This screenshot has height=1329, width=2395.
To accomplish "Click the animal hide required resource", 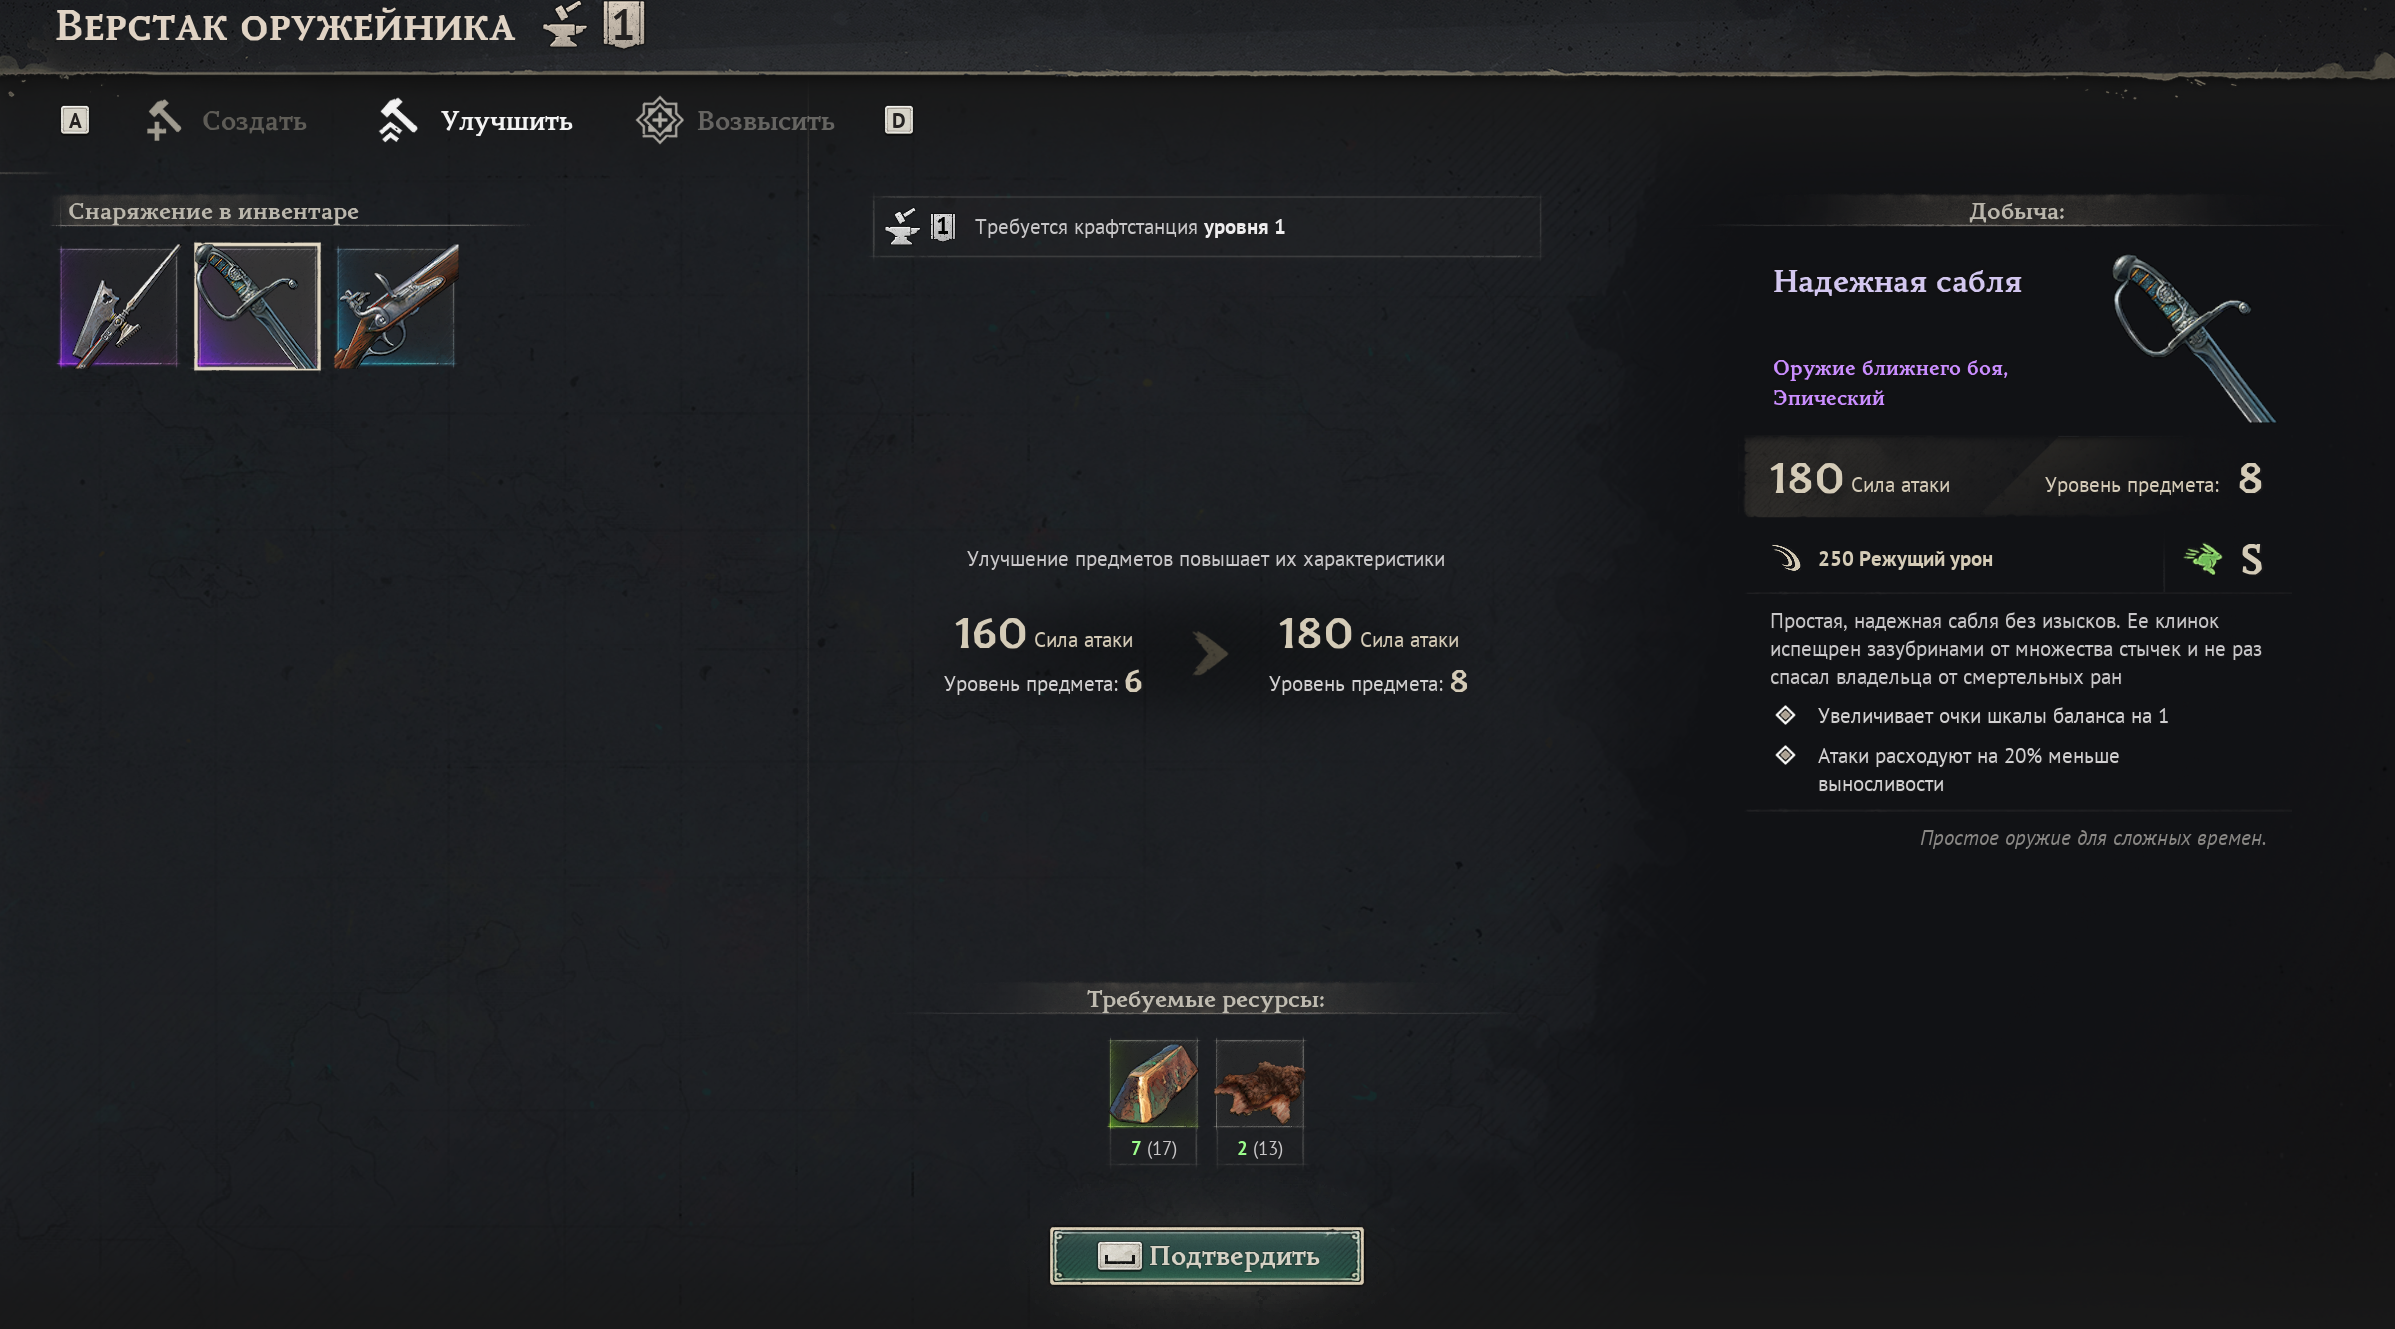I will coord(1259,1084).
